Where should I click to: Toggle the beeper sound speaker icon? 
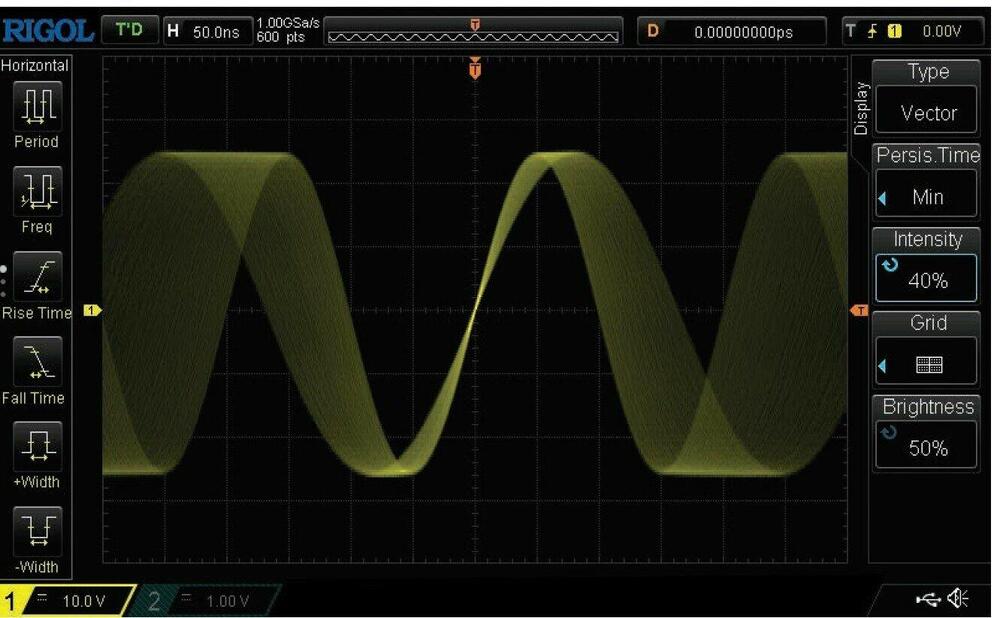tap(959, 599)
